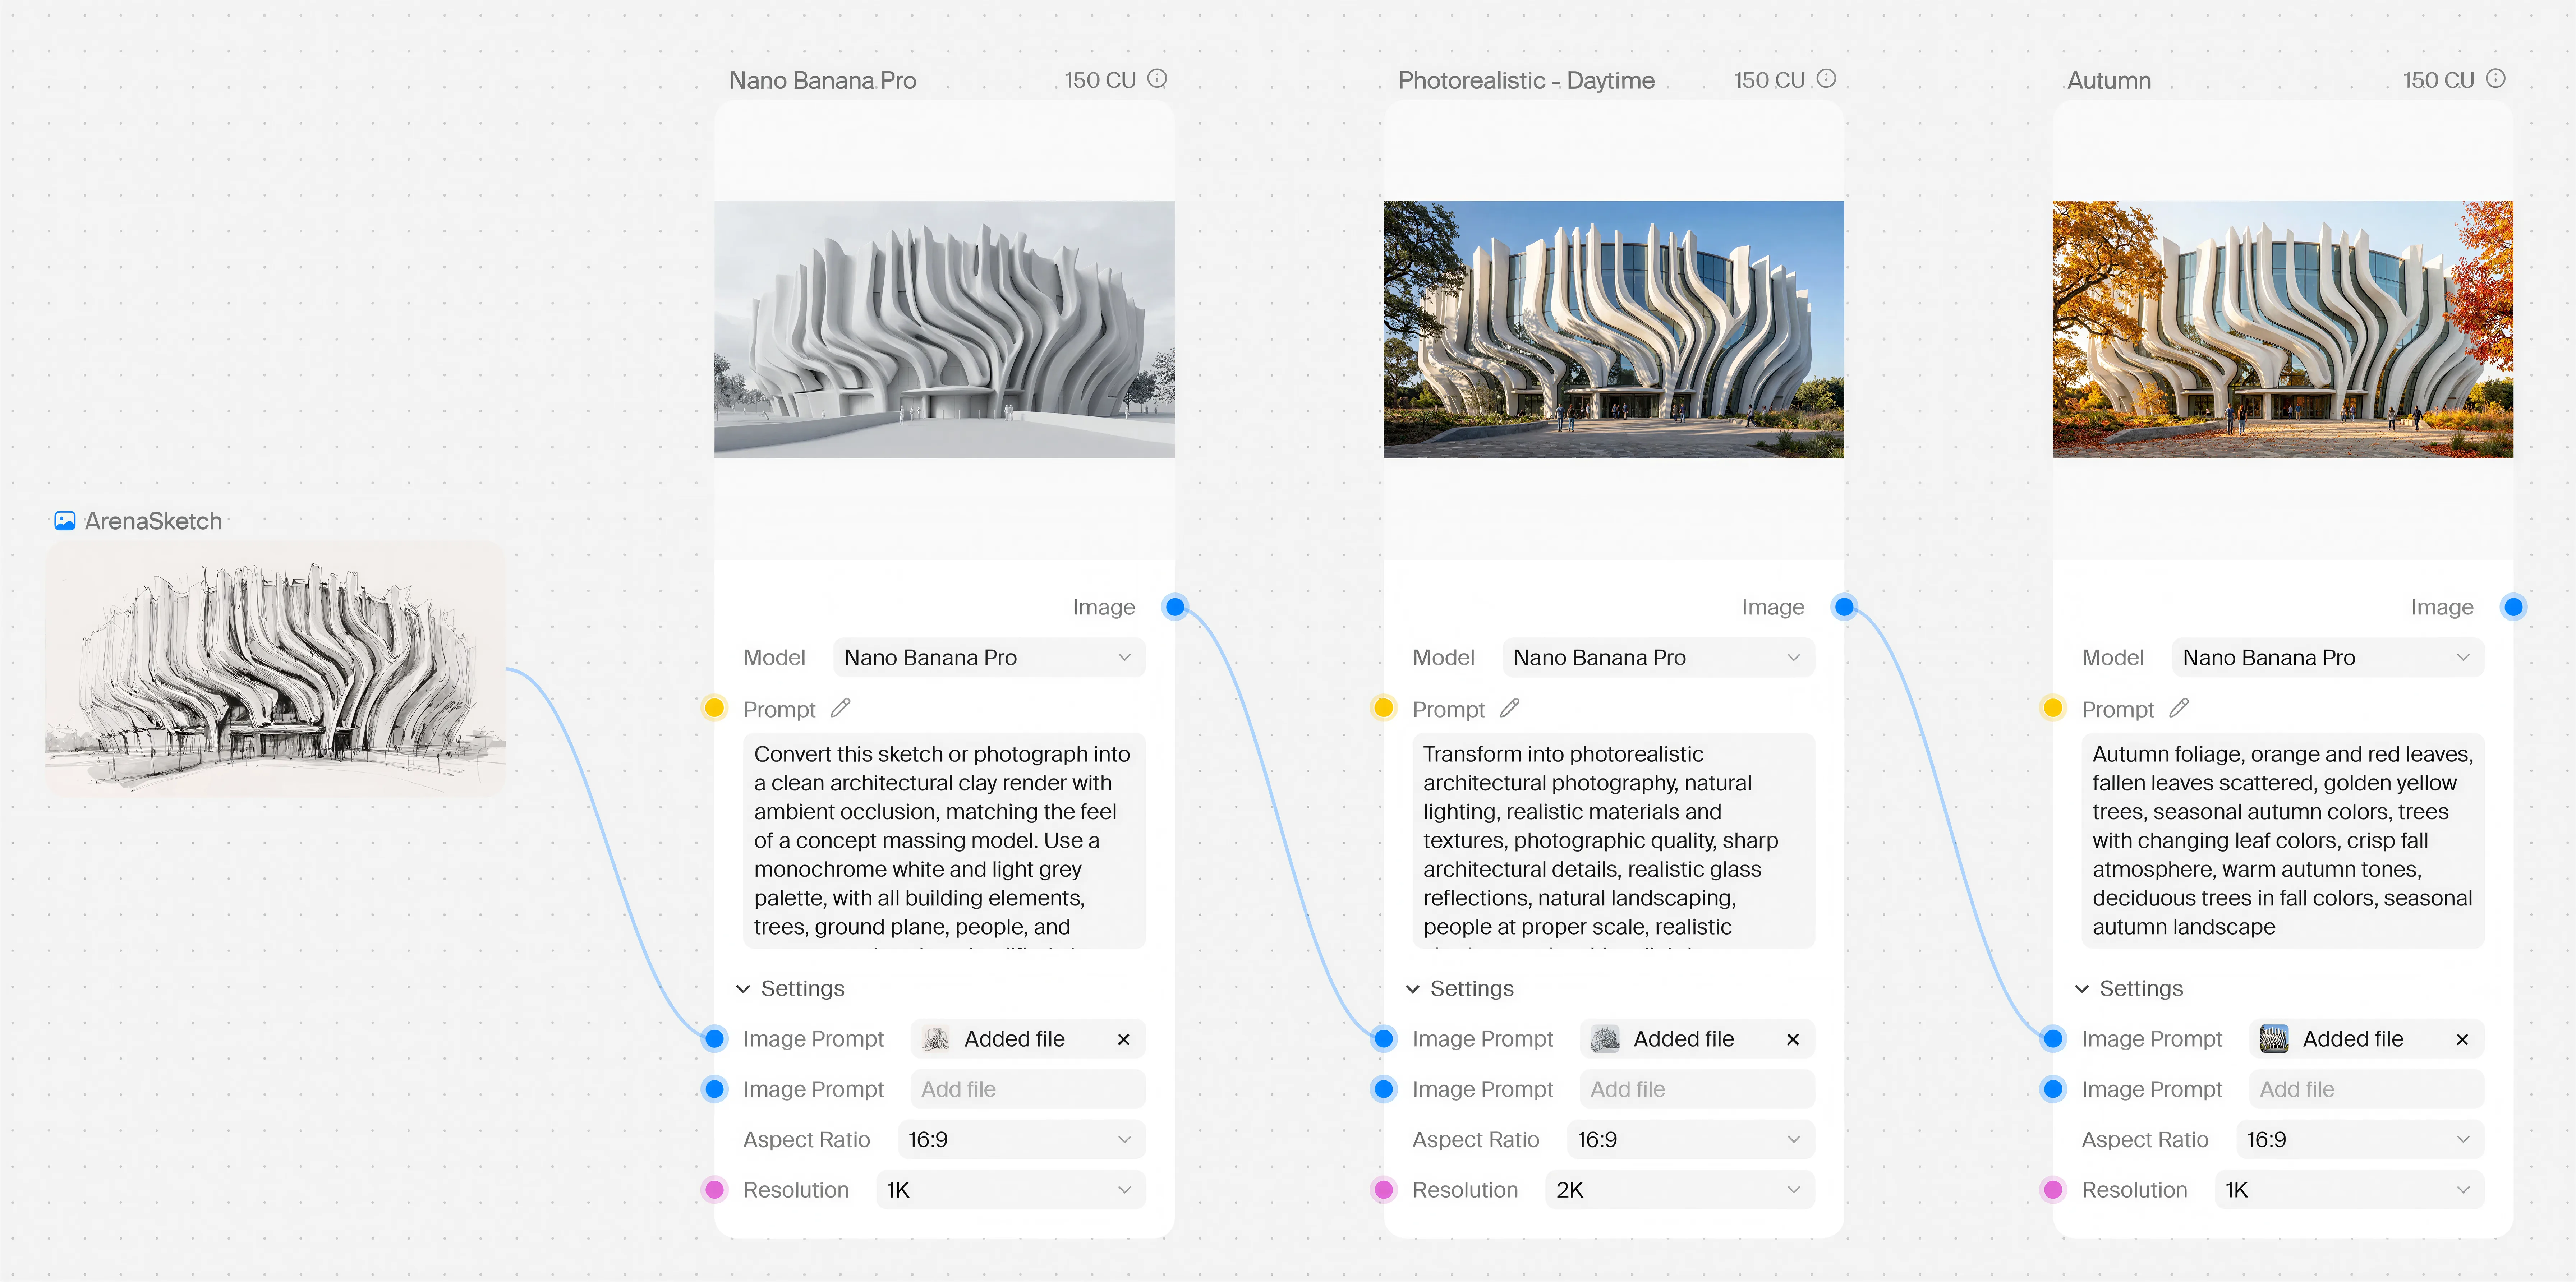Viewport: 2576px width, 1282px height.
Task: Click the ArenaSketch image icon
Action: (65, 521)
